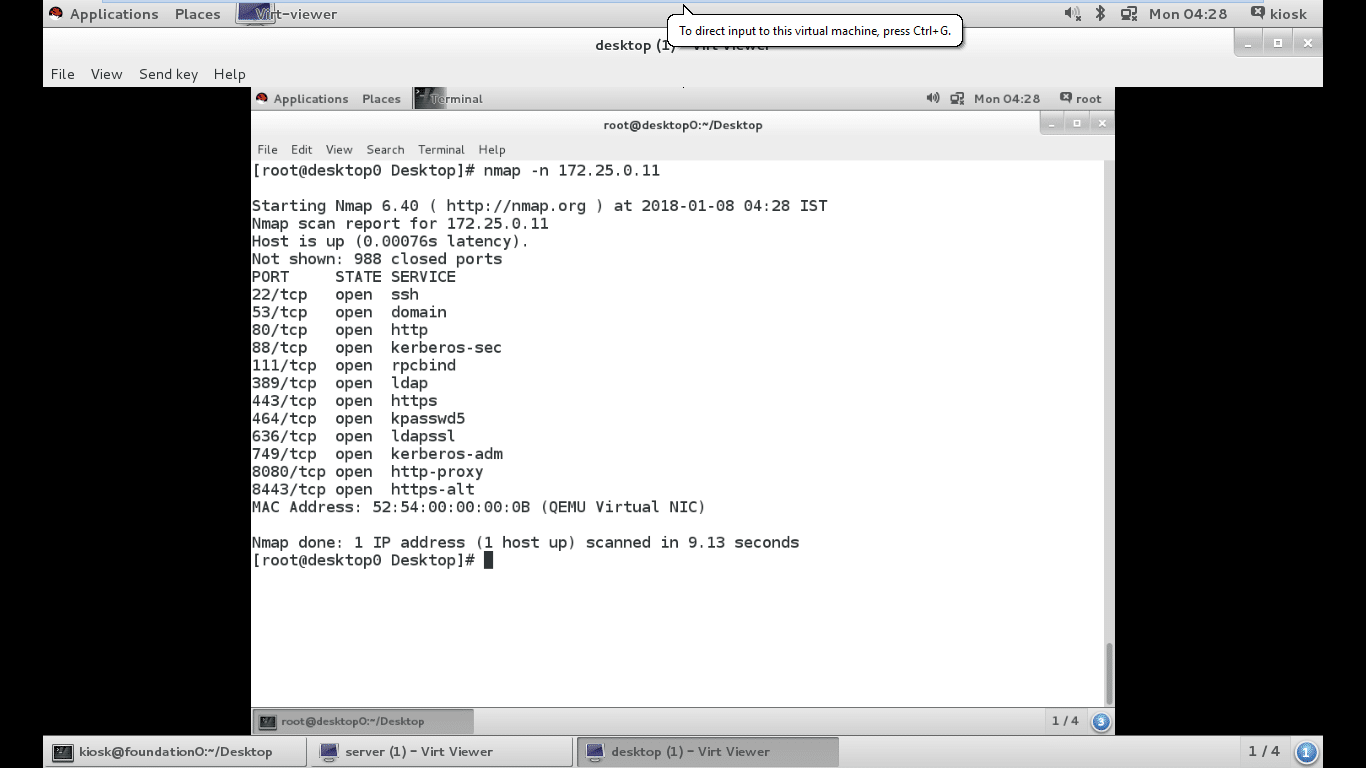Screen dimensions: 1366x768
Task: Click the guest panel network icon
Action: tap(957, 99)
